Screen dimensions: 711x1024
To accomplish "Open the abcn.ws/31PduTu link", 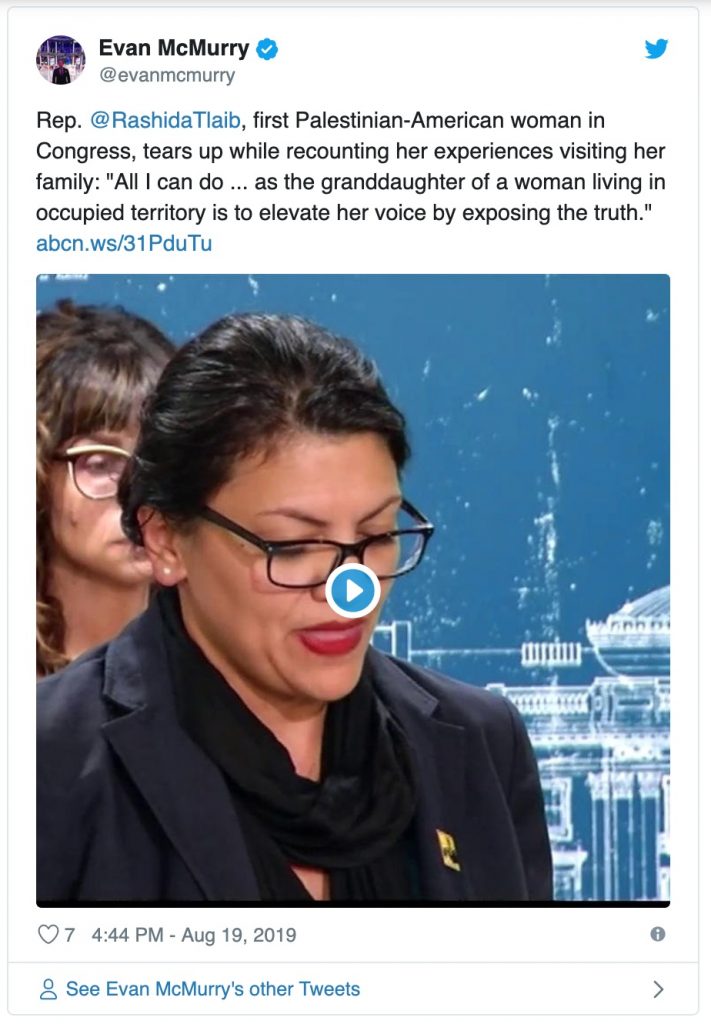I will tap(124, 244).
